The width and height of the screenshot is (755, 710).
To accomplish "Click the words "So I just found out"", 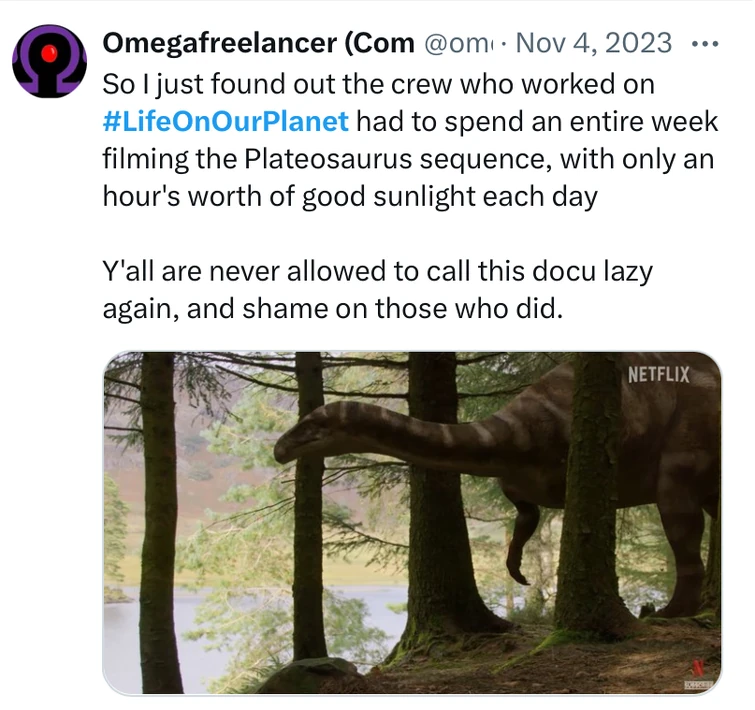I will tap(191, 85).
